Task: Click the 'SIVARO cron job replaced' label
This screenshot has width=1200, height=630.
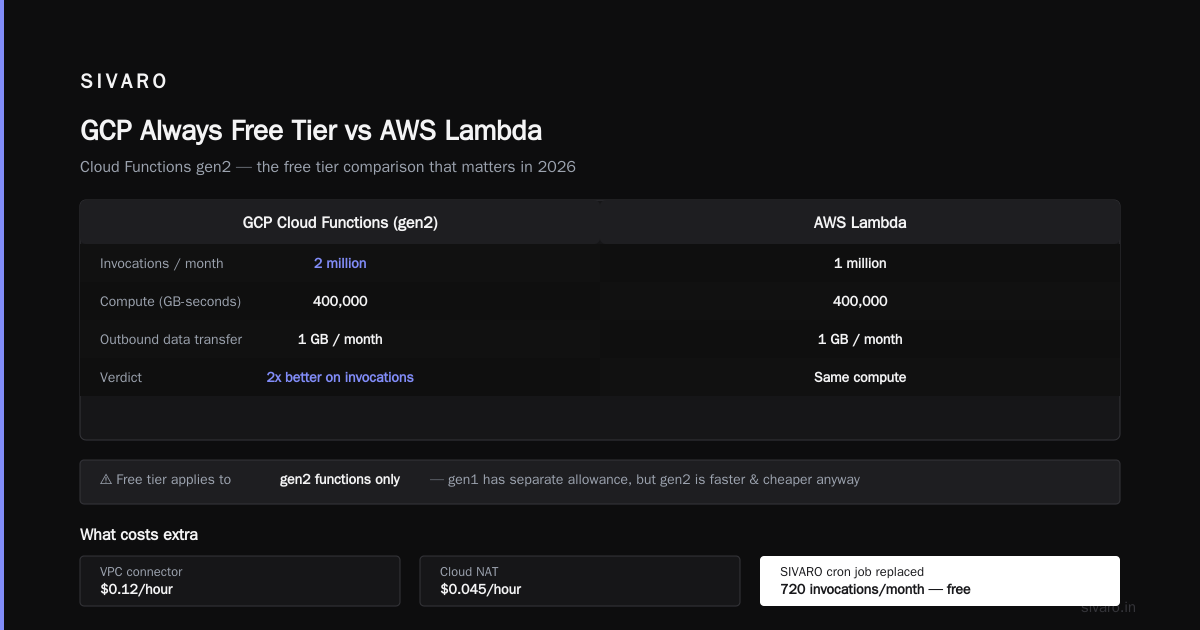Action: (852, 572)
